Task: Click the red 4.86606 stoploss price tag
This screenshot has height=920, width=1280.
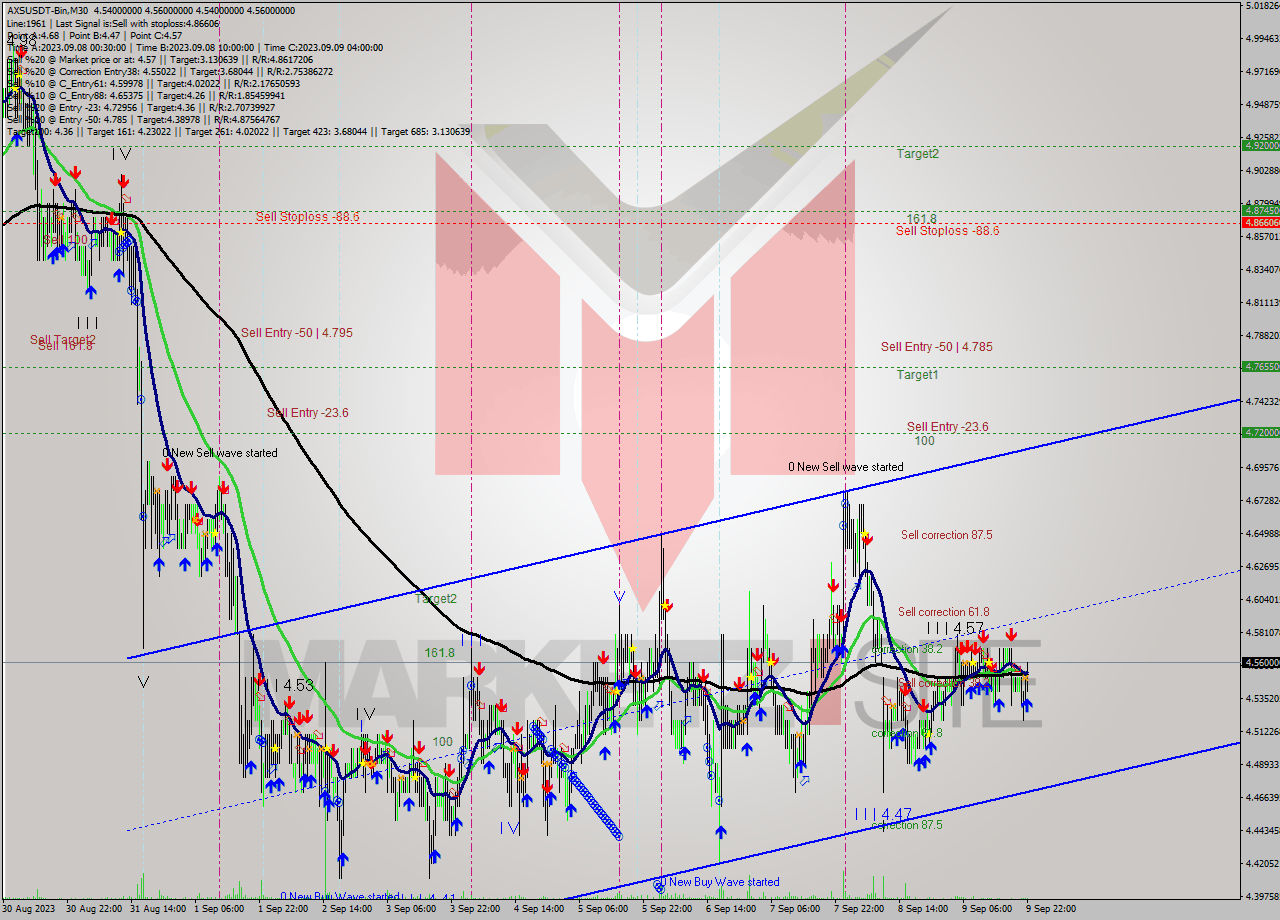Action: pos(1260,222)
